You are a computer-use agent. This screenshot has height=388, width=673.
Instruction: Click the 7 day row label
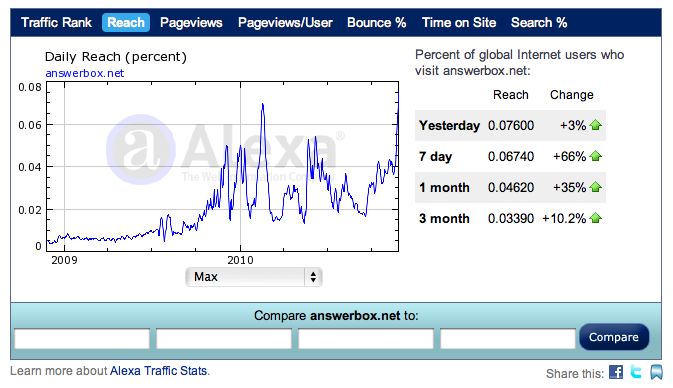pos(436,157)
